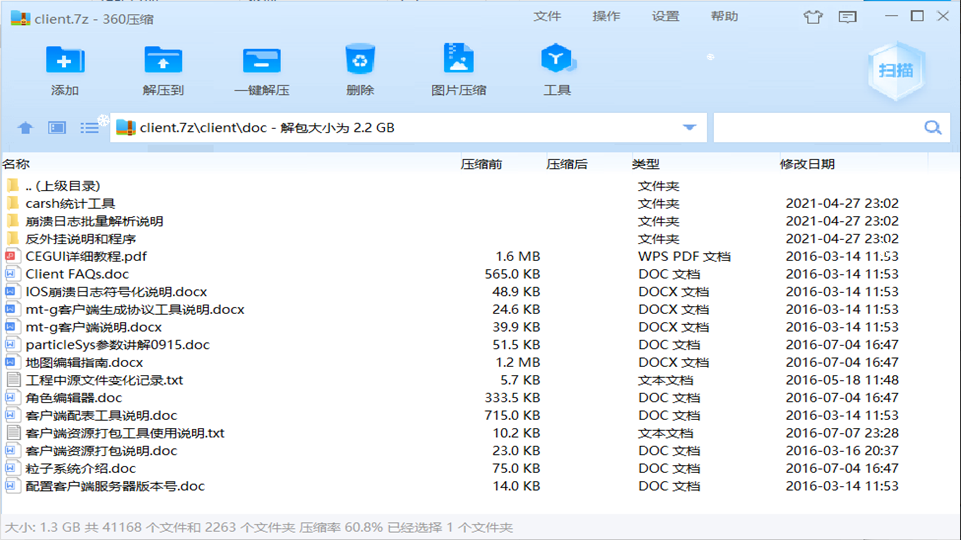Select the 粒子系统介绍.doc file icon
Viewport: 961px width, 540px height.
[x=11, y=468]
